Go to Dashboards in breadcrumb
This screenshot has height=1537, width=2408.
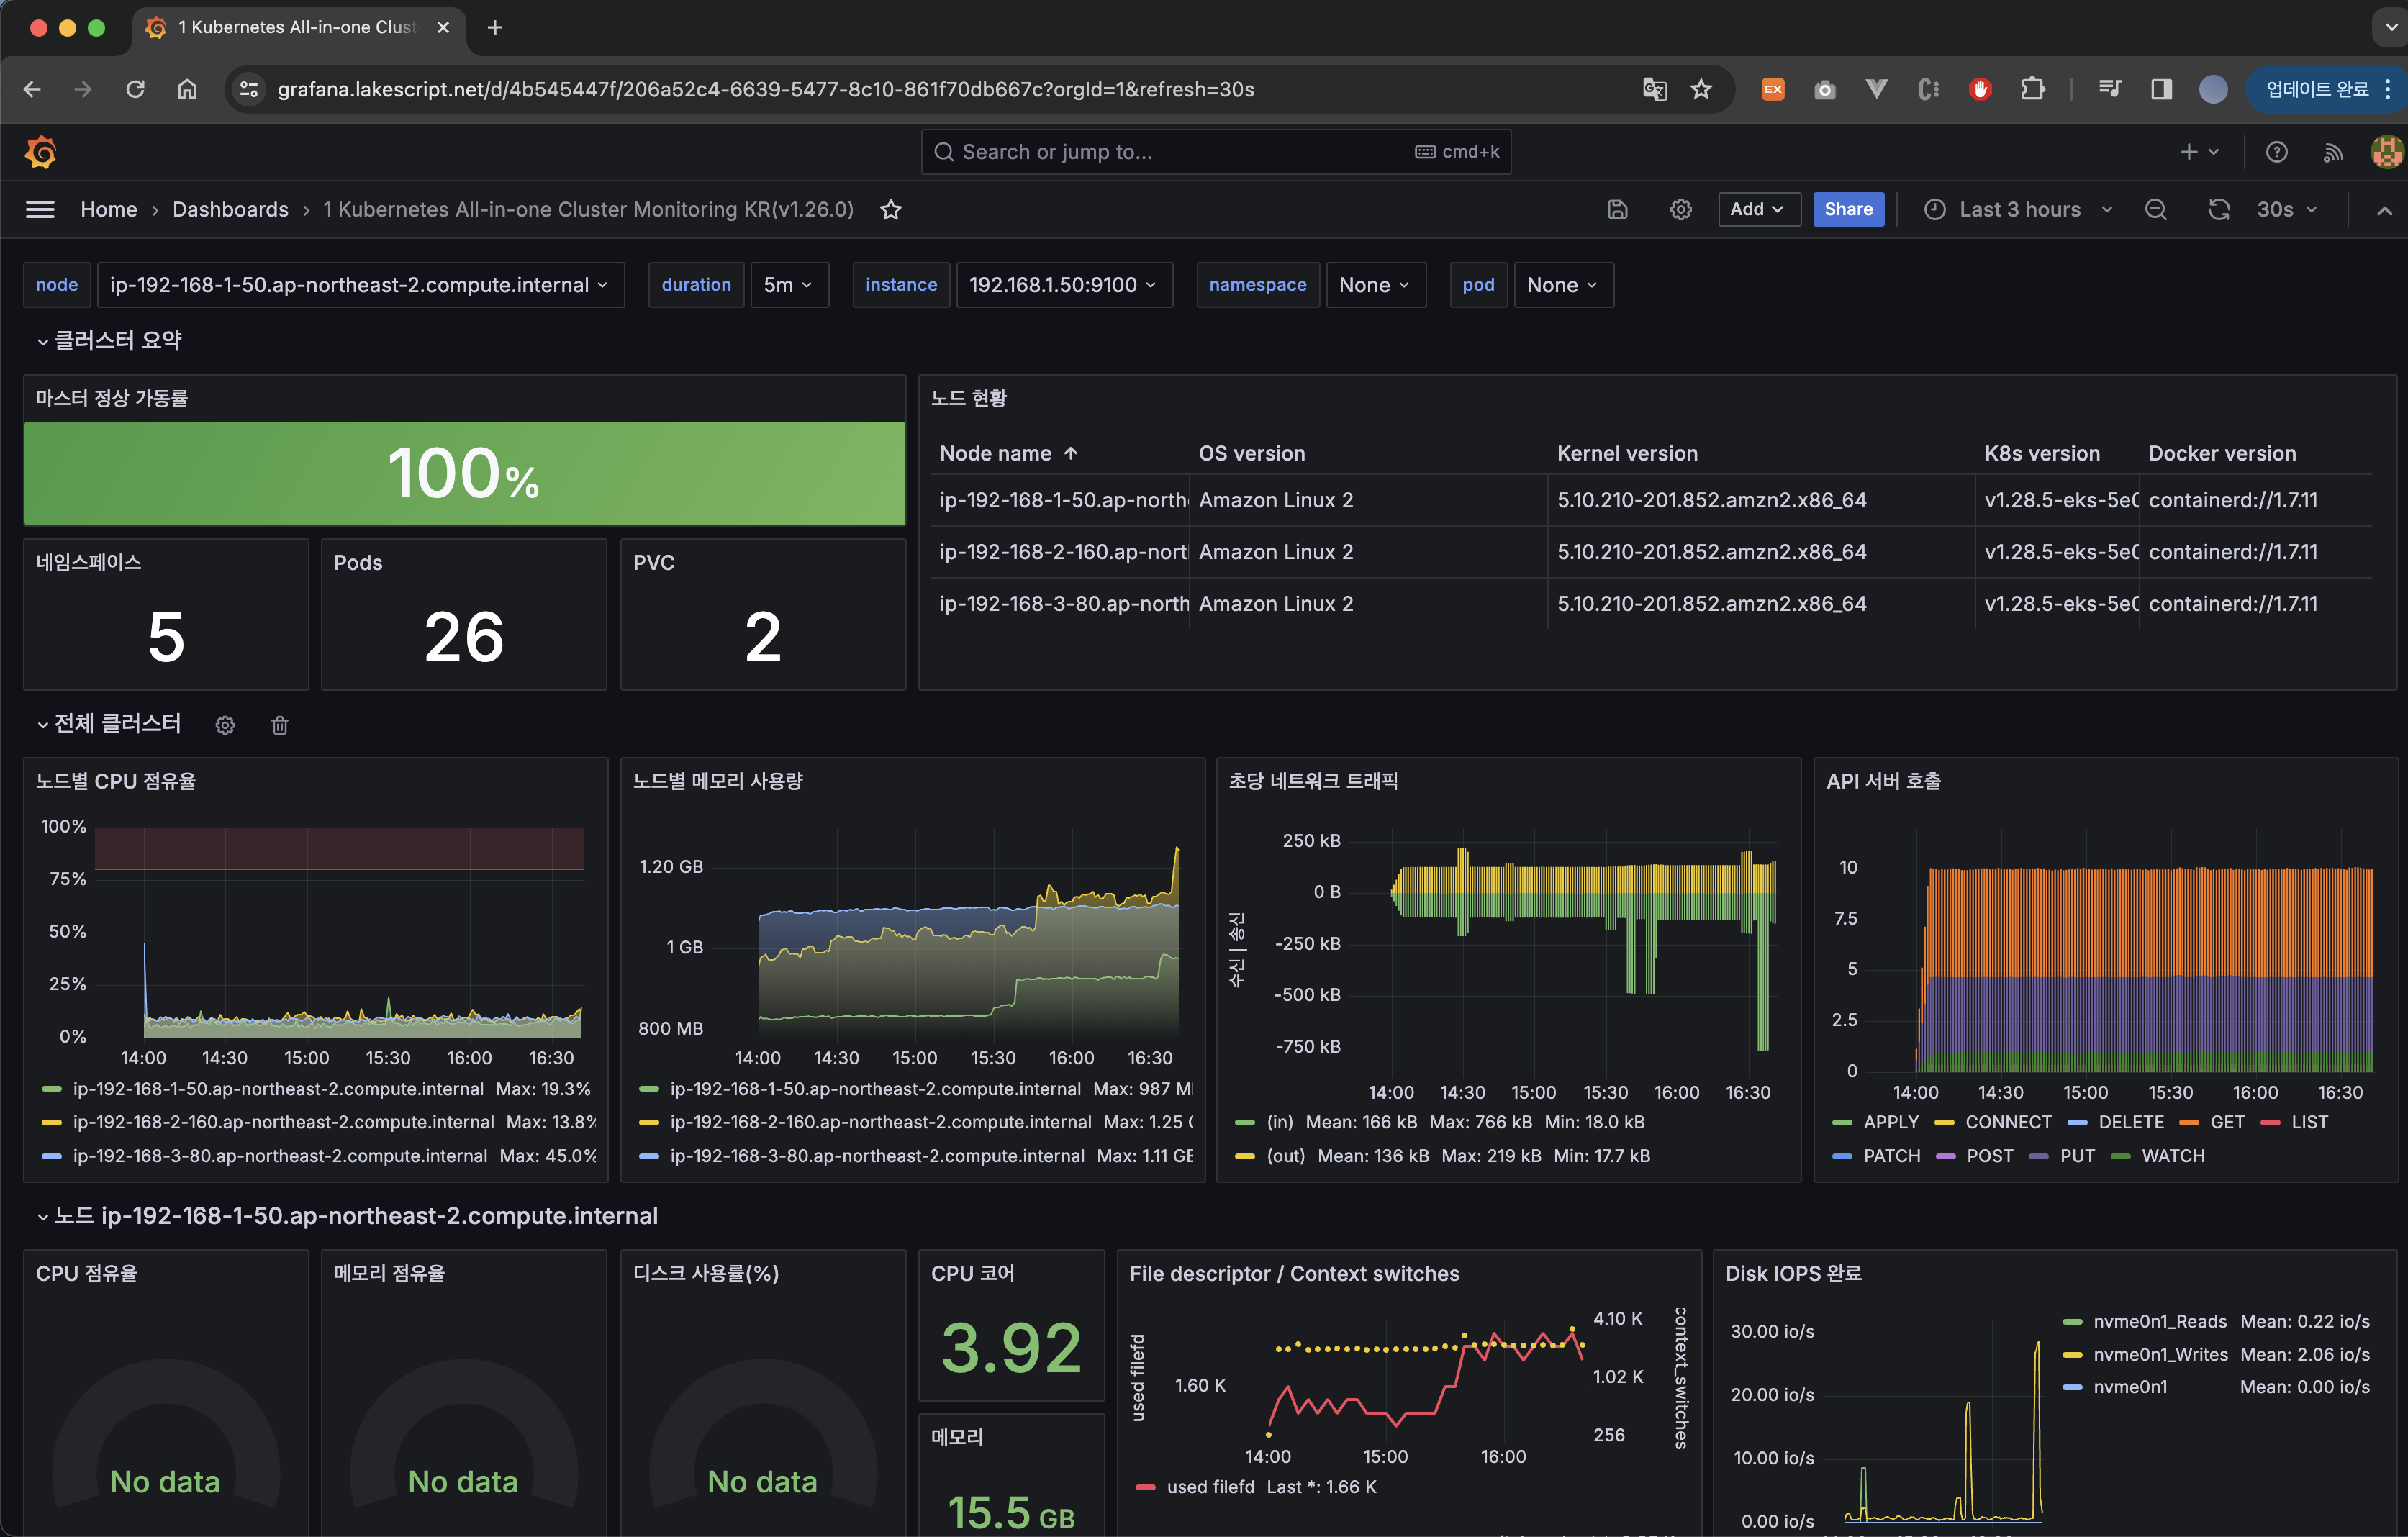click(230, 209)
